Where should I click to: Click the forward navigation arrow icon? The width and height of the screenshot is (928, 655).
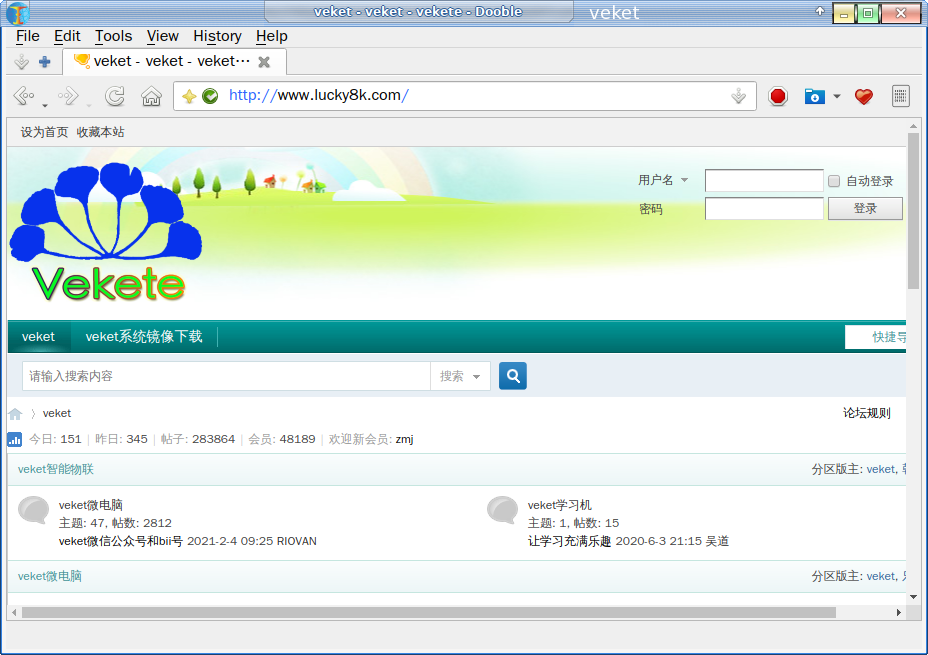tap(68, 95)
